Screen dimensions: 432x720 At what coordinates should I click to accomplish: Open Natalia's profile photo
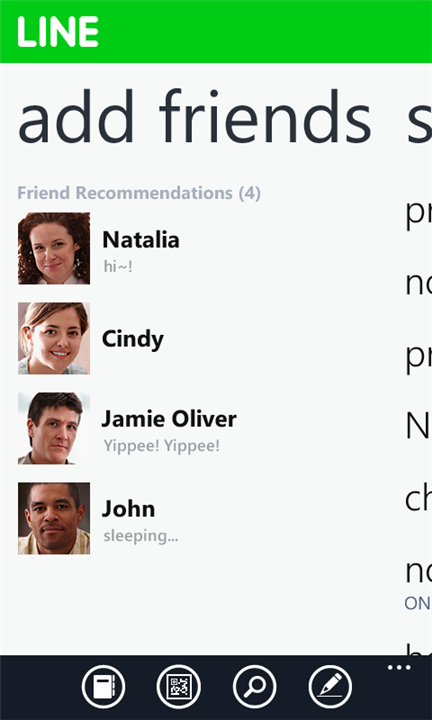click(54, 248)
